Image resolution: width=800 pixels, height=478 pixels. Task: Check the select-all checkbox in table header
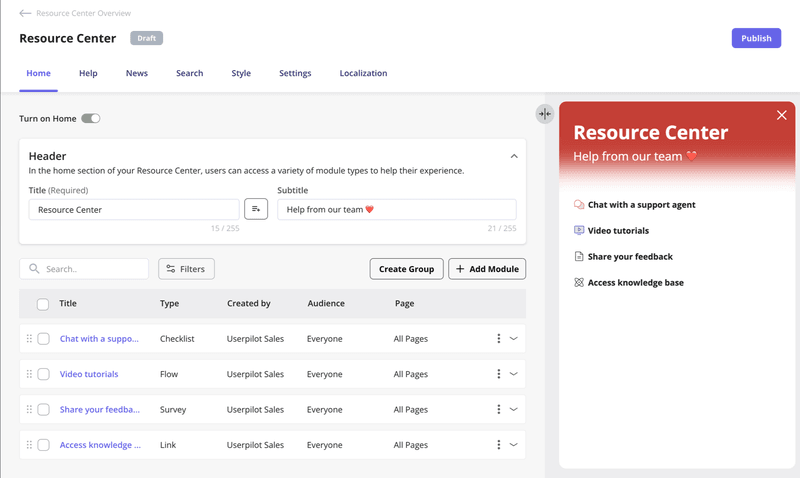tap(43, 304)
